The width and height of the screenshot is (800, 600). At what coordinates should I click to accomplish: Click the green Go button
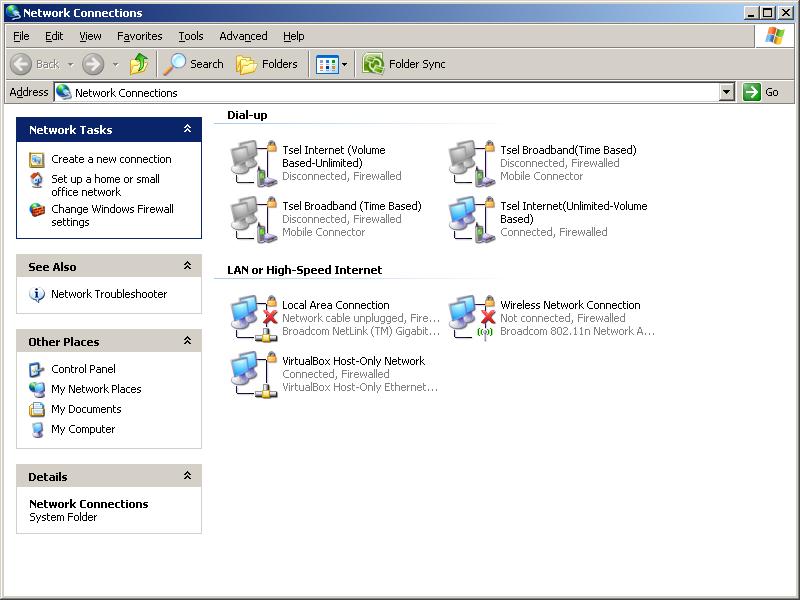[x=761, y=92]
